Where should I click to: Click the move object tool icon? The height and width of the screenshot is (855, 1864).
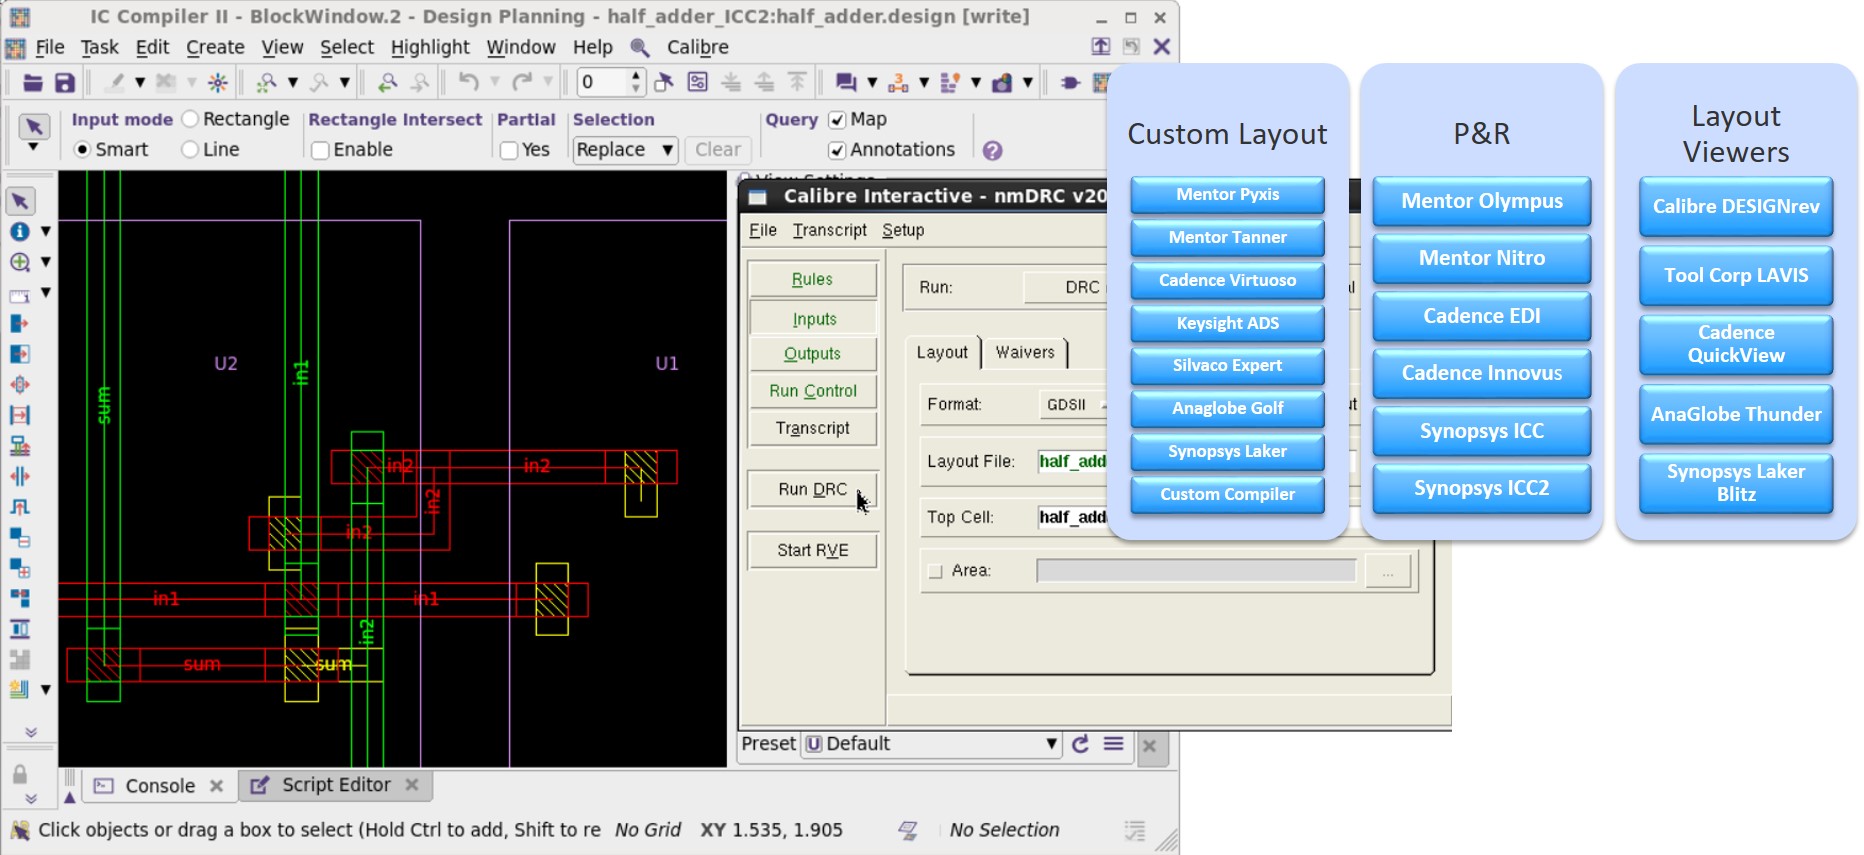pos(19,323)
